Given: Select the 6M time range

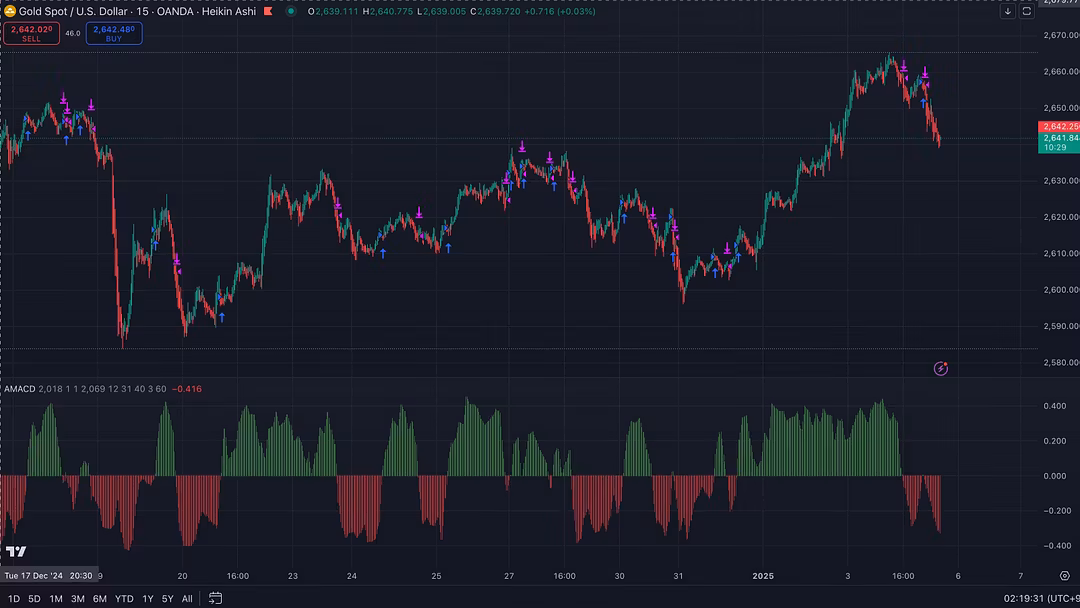Looking at the screenshot, I should coord(100,598).
